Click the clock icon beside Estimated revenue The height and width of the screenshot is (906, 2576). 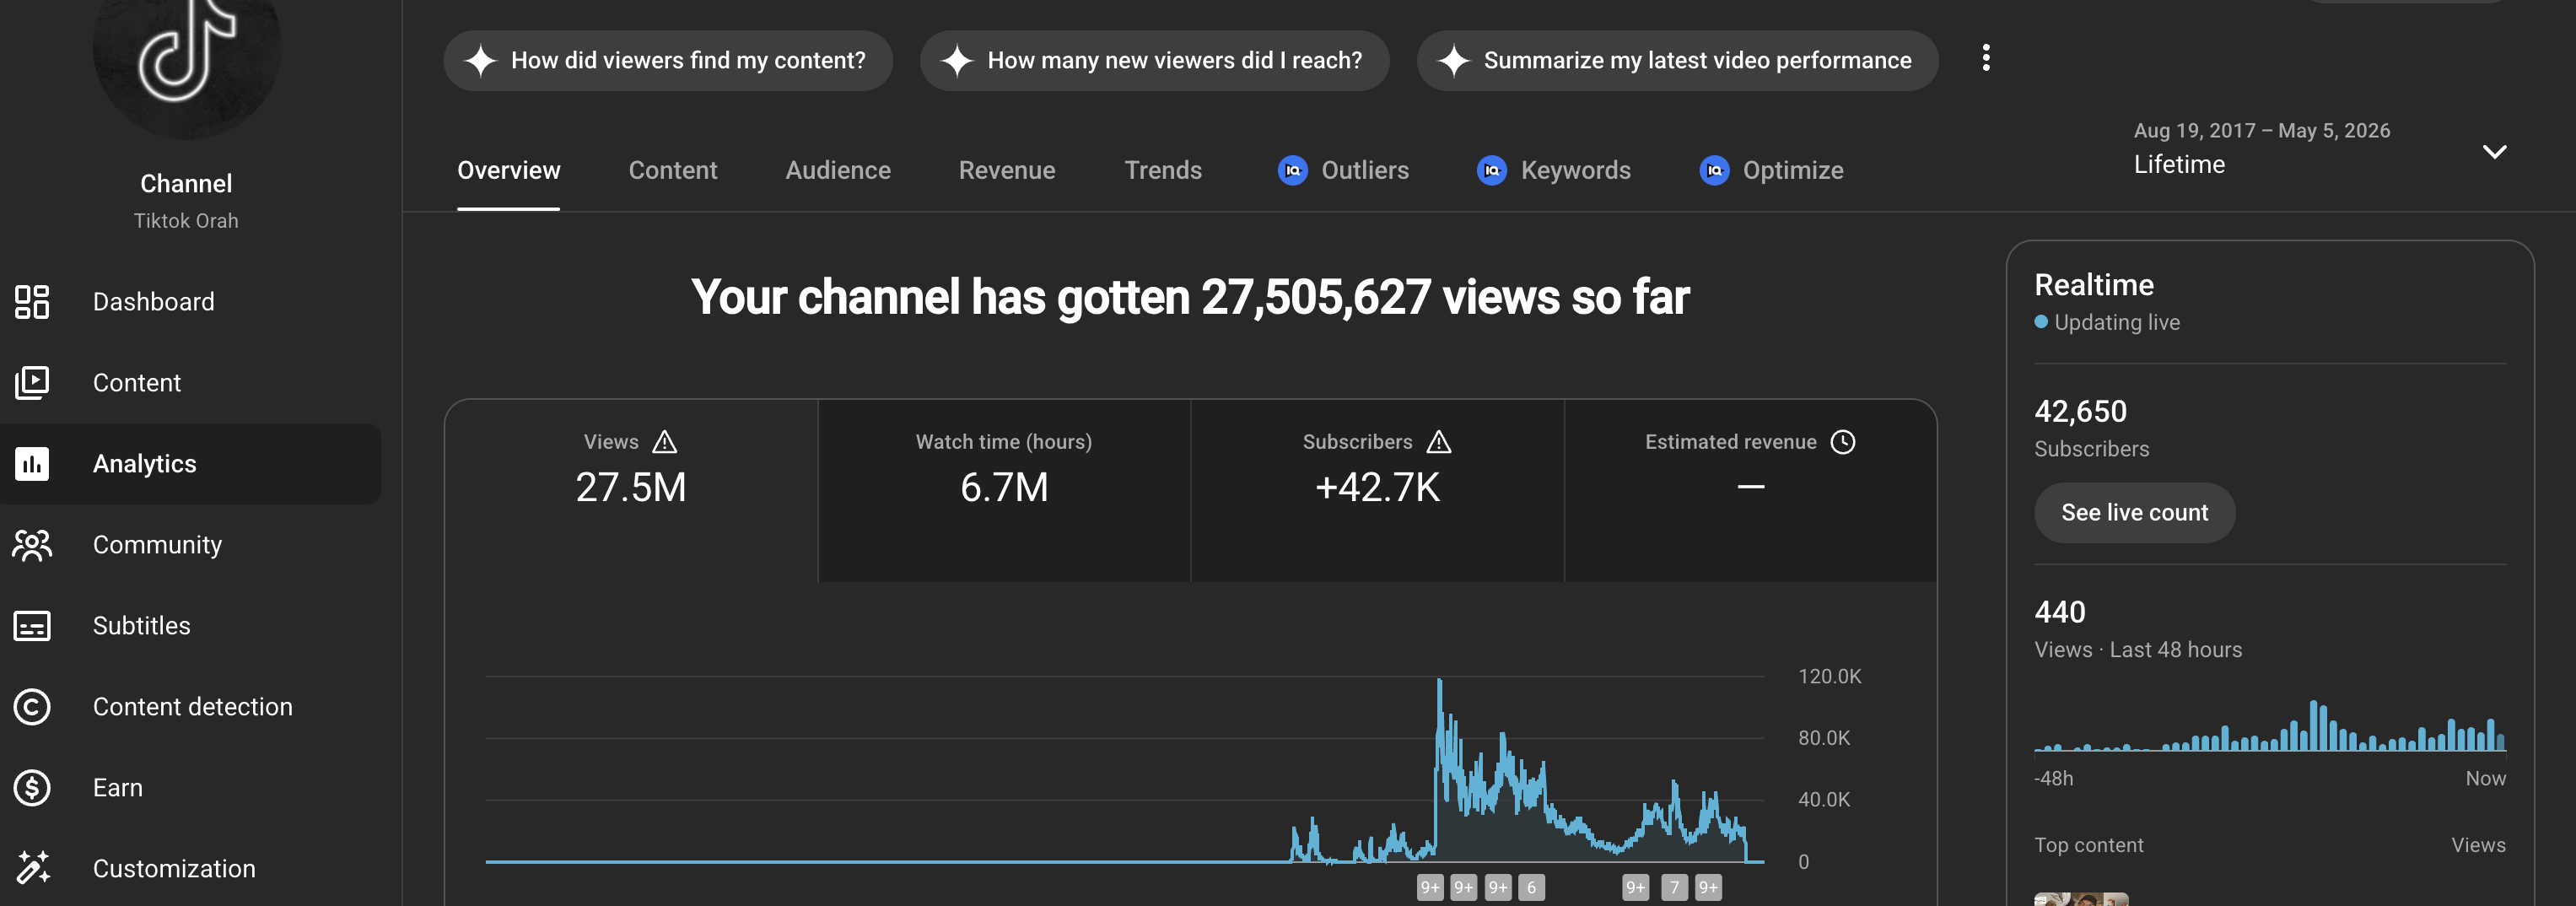pyautogui.click(x=1843, y=442)
